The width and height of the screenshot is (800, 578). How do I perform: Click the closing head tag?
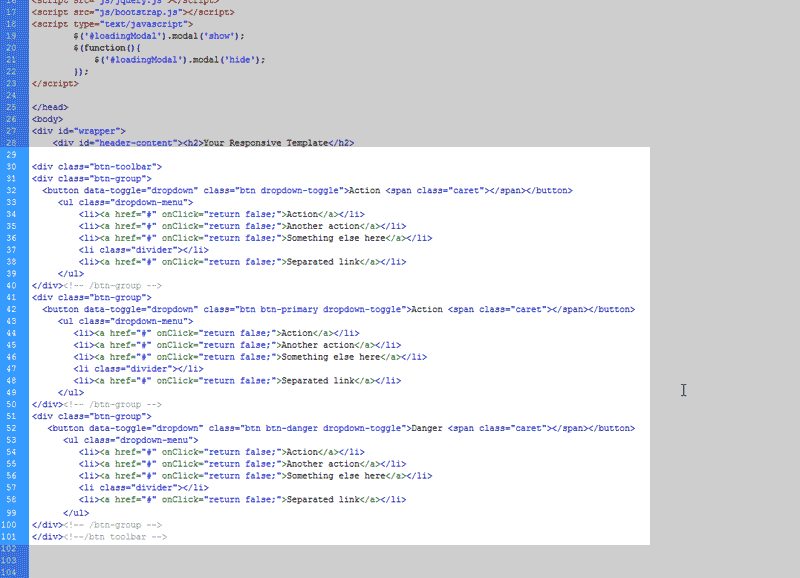click(x=50, y=107)
